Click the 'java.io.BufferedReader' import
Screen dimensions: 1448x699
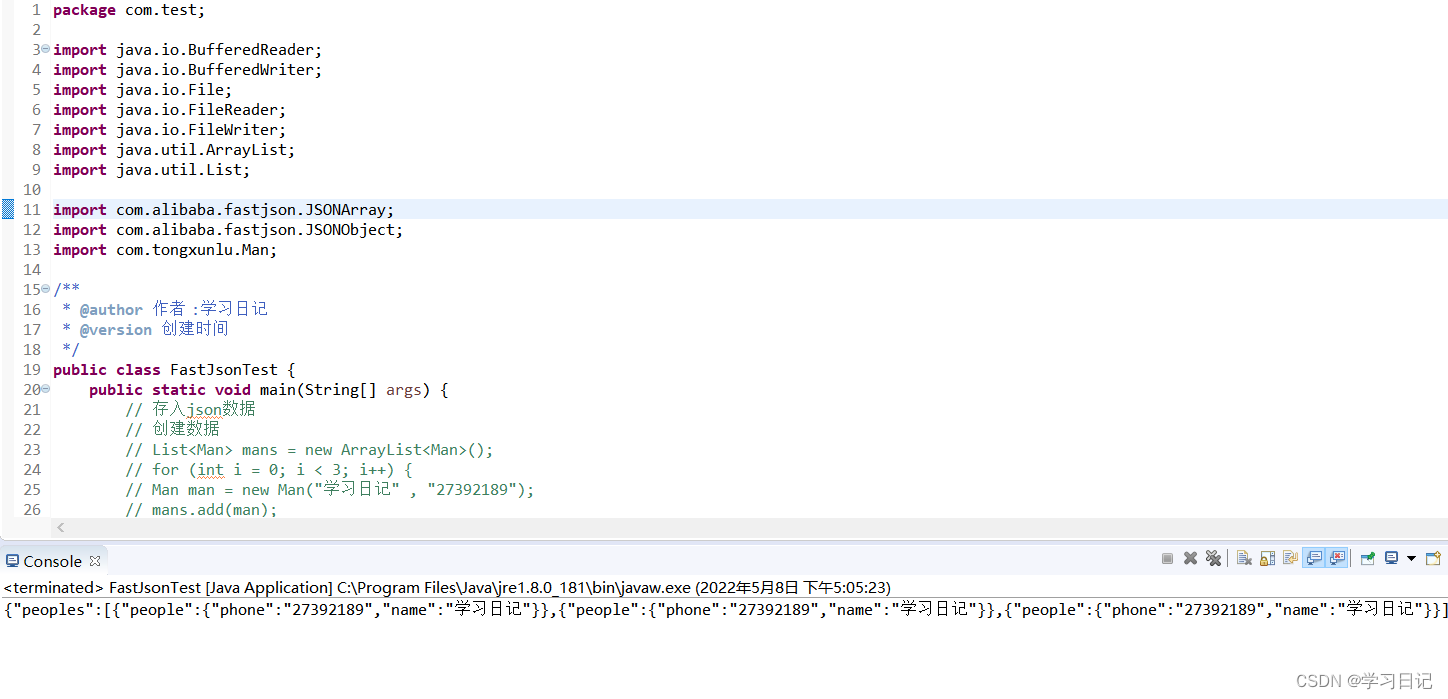(219, 50)
